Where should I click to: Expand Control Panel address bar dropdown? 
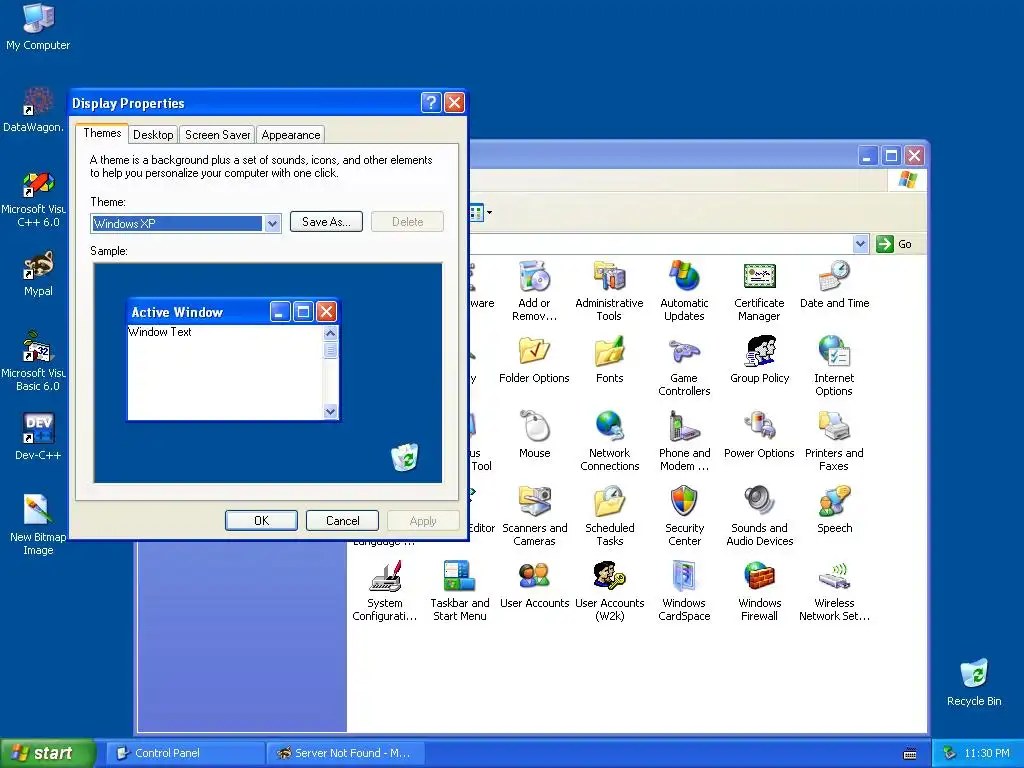(x=861, y=244)
